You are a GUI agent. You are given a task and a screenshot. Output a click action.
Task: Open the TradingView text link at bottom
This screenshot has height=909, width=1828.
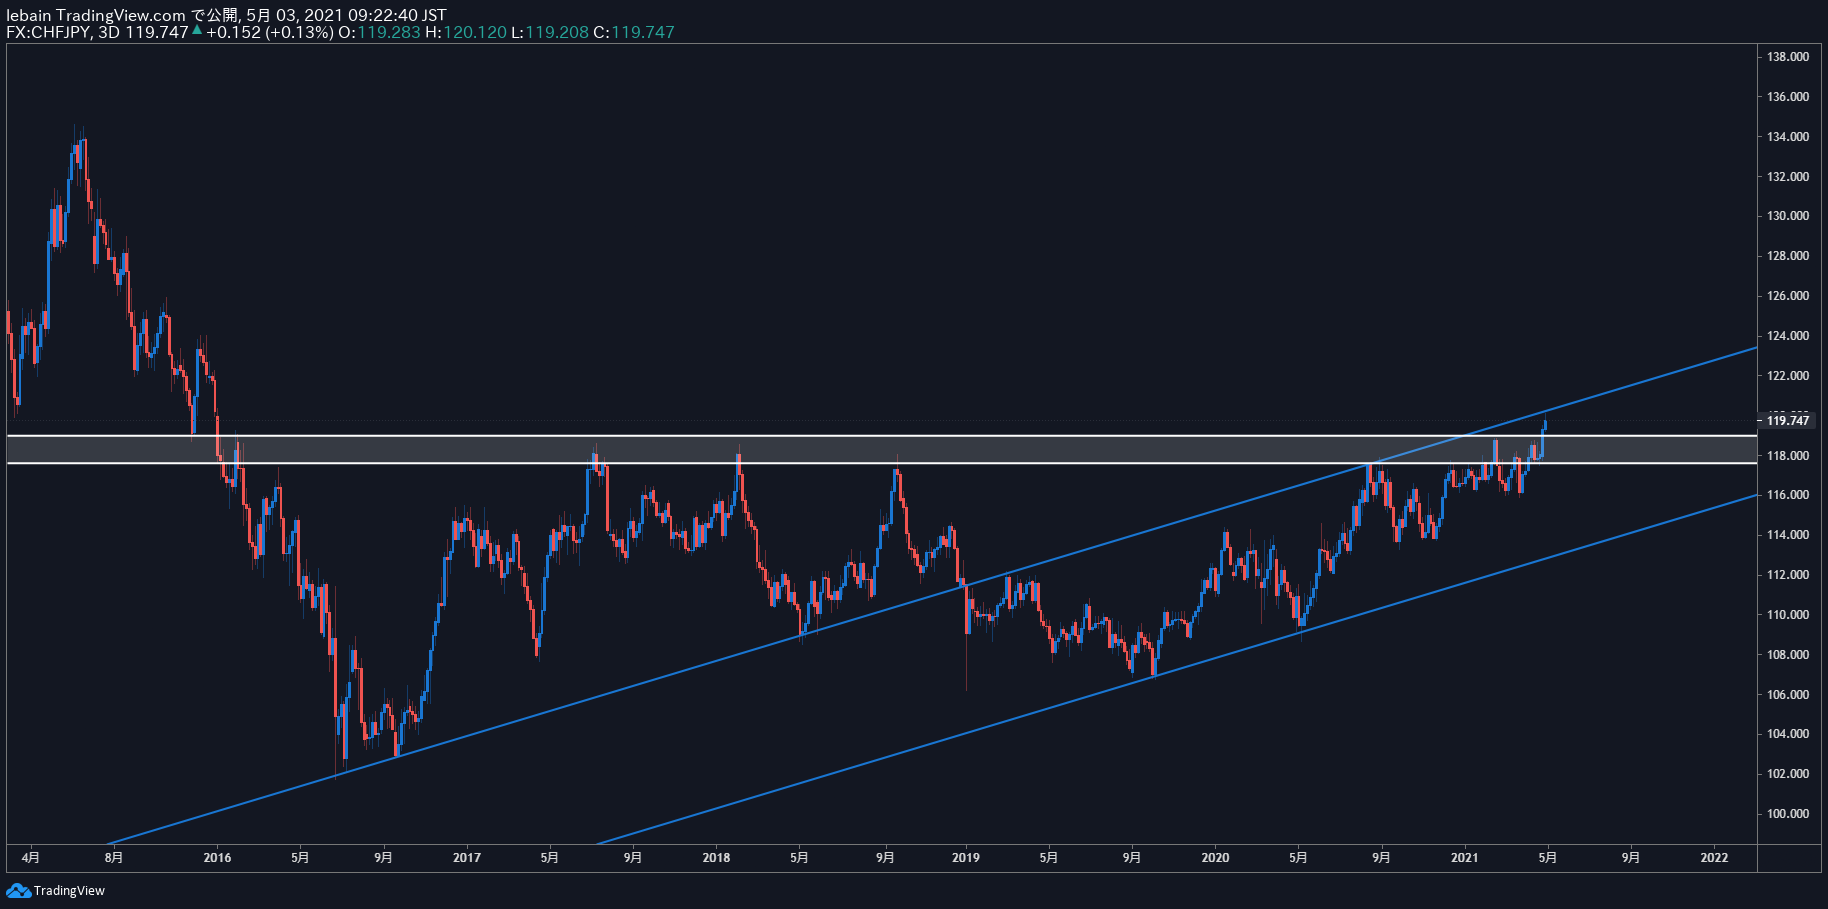69,890
